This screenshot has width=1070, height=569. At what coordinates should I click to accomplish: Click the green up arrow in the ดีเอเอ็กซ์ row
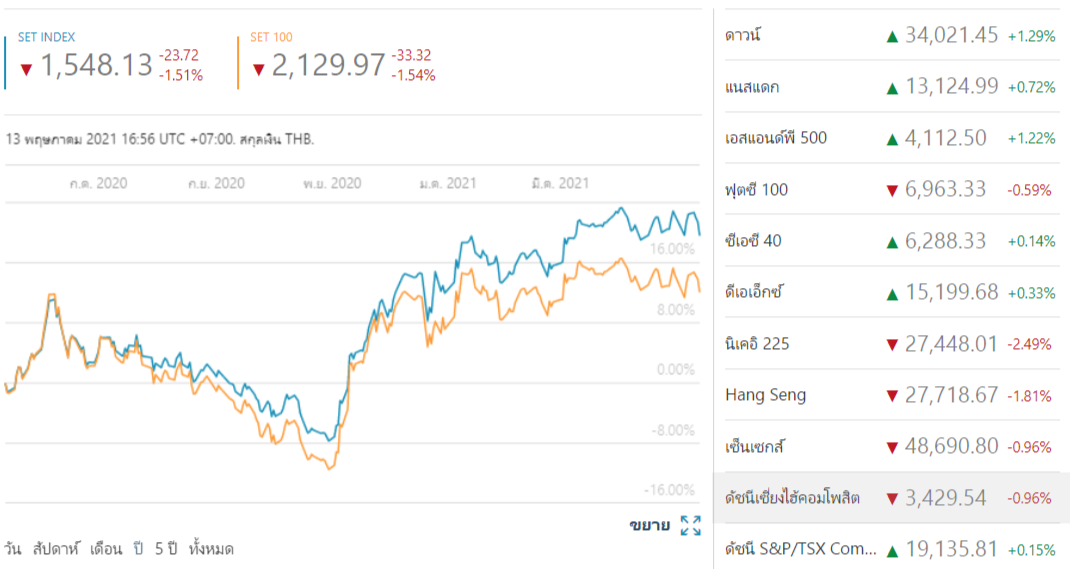click(x=892, y=293)
